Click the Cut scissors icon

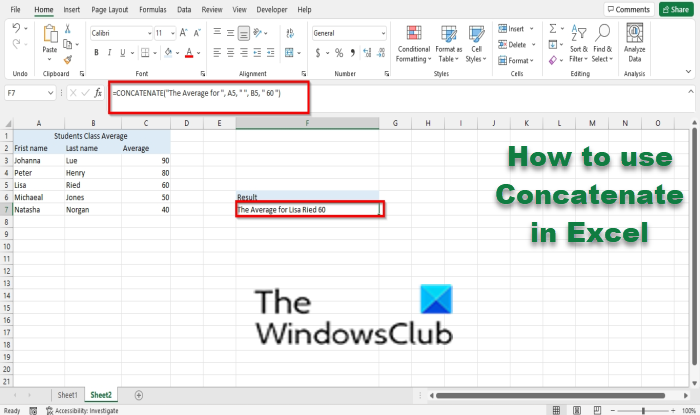pyautogui.click(x=67, y=29)
